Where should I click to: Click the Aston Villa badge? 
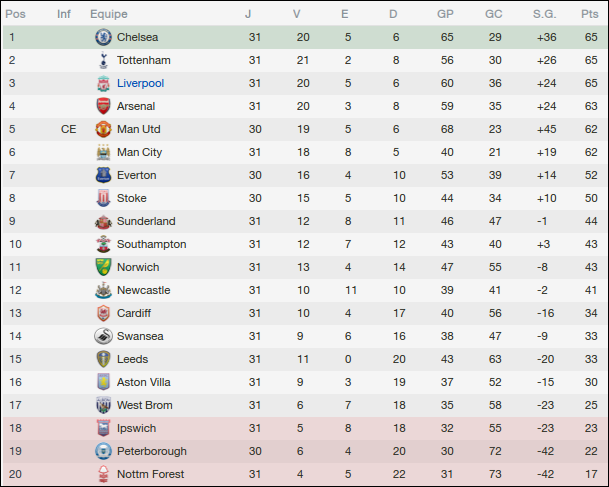coord(103,382)
